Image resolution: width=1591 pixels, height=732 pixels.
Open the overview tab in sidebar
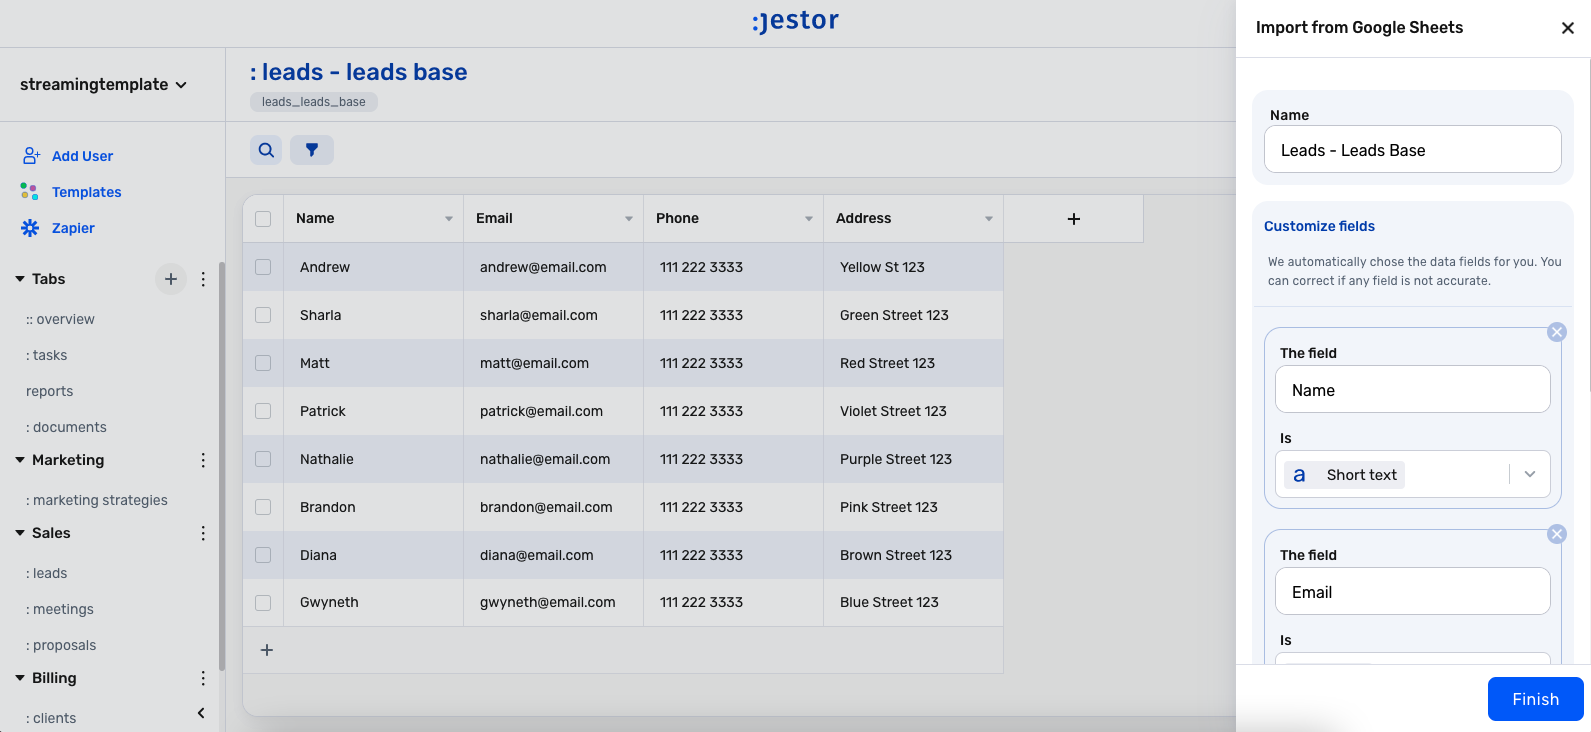(x=60, y=319)
